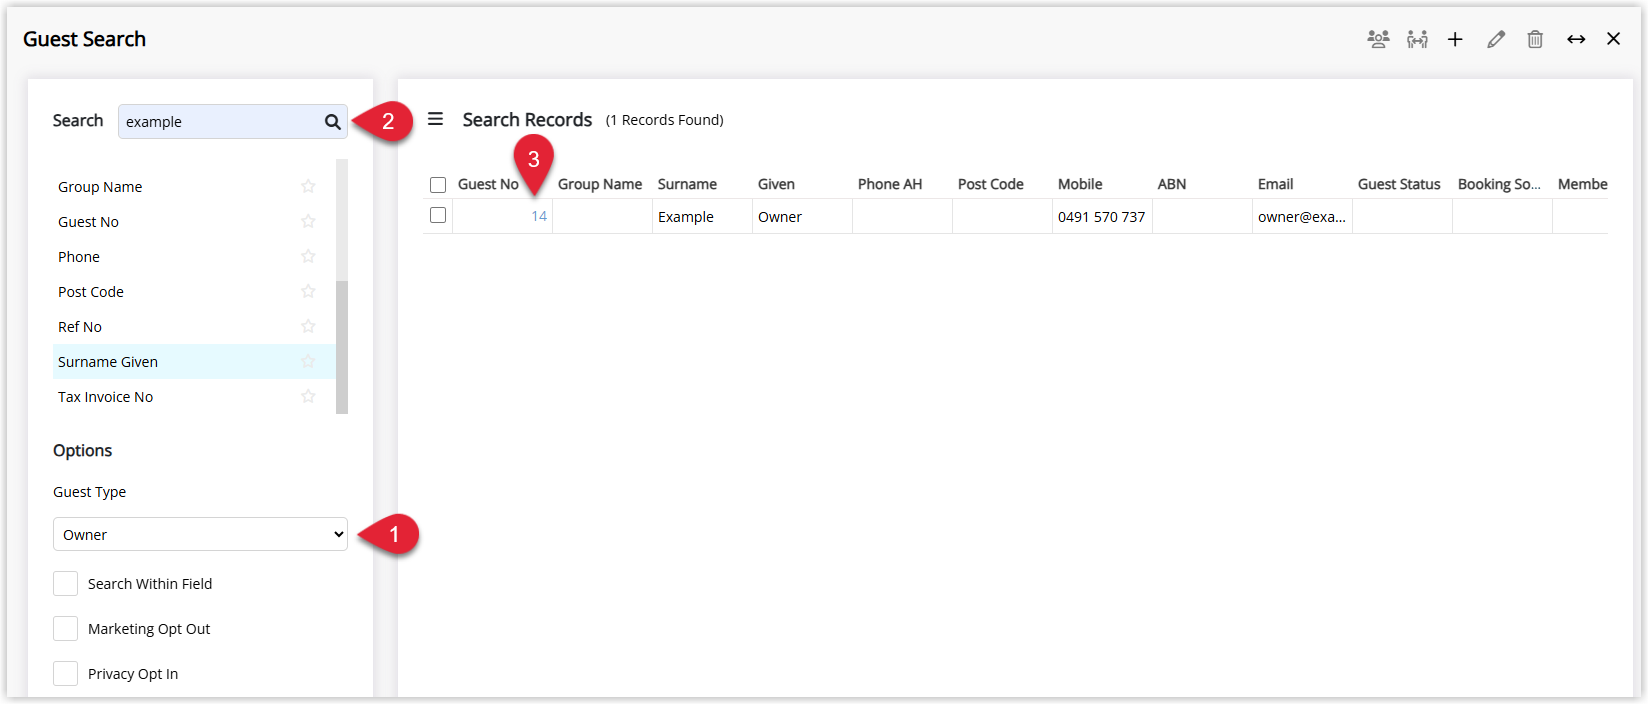Select Post Code search field
Viewport: 1649px width, 705px height.
pyautogui.click(x=194, y=292)
